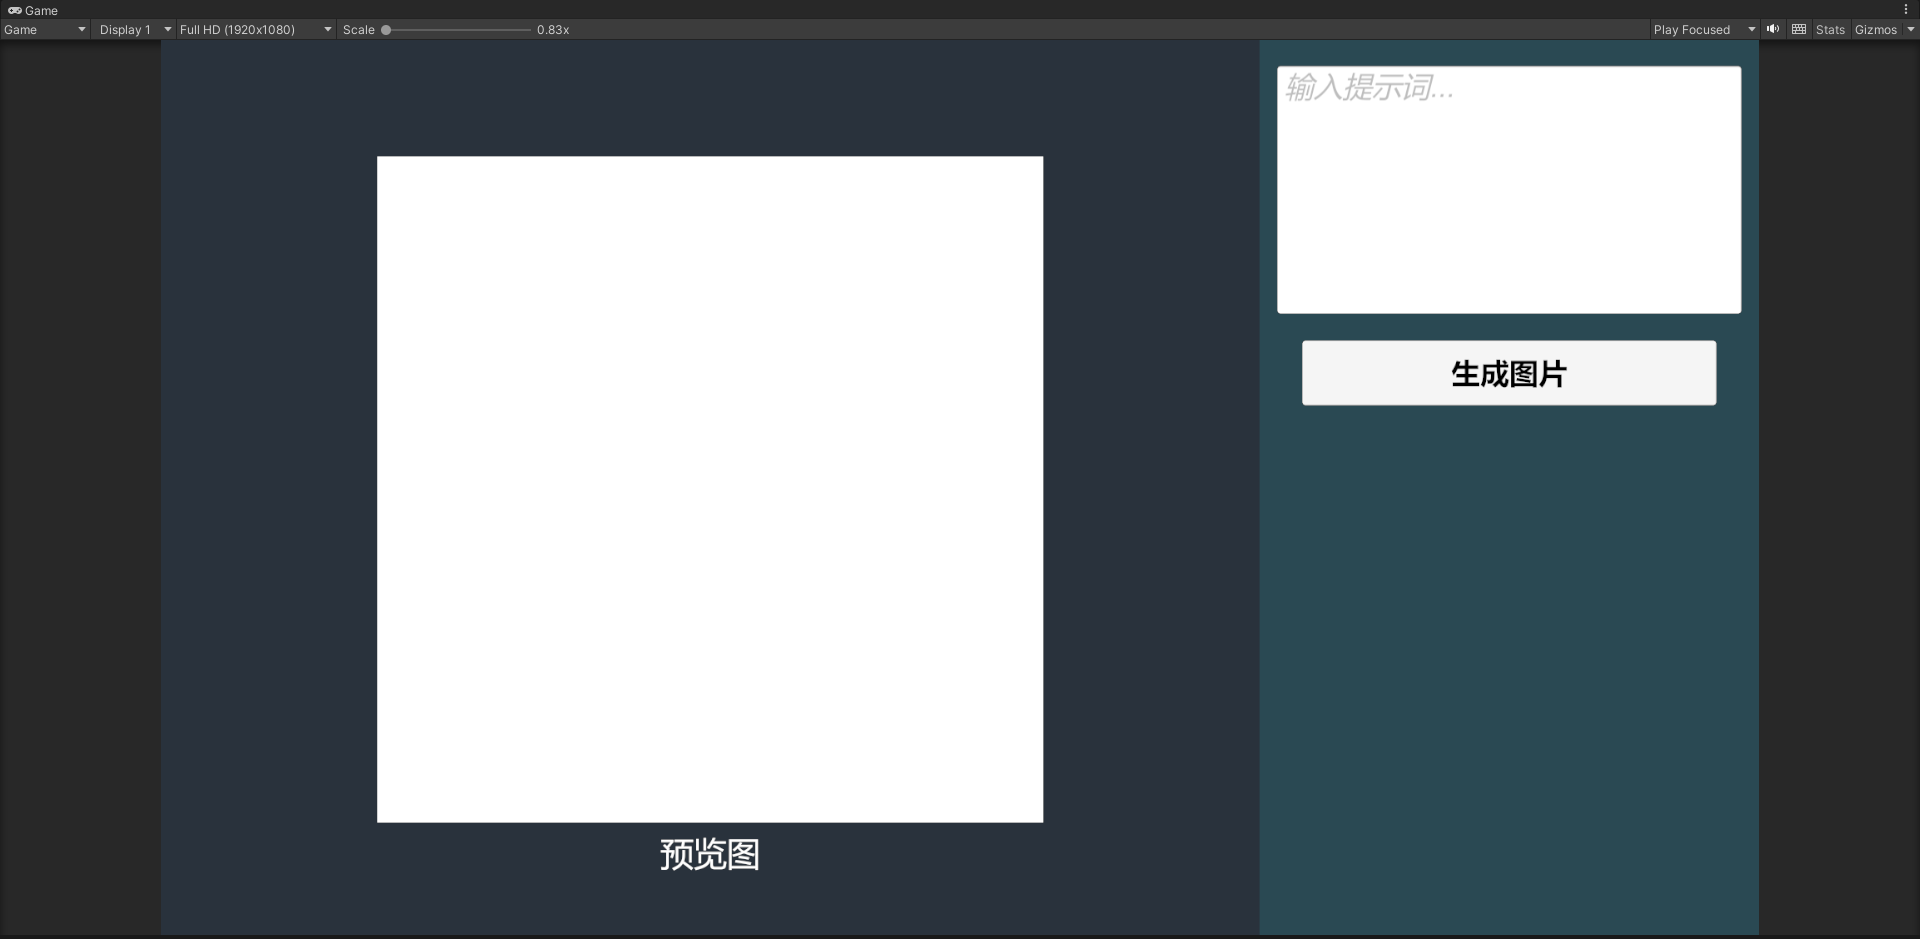Open the Play Focused dropdown
Viewport: 1920px width, 939px height.
click(1704, 30)
